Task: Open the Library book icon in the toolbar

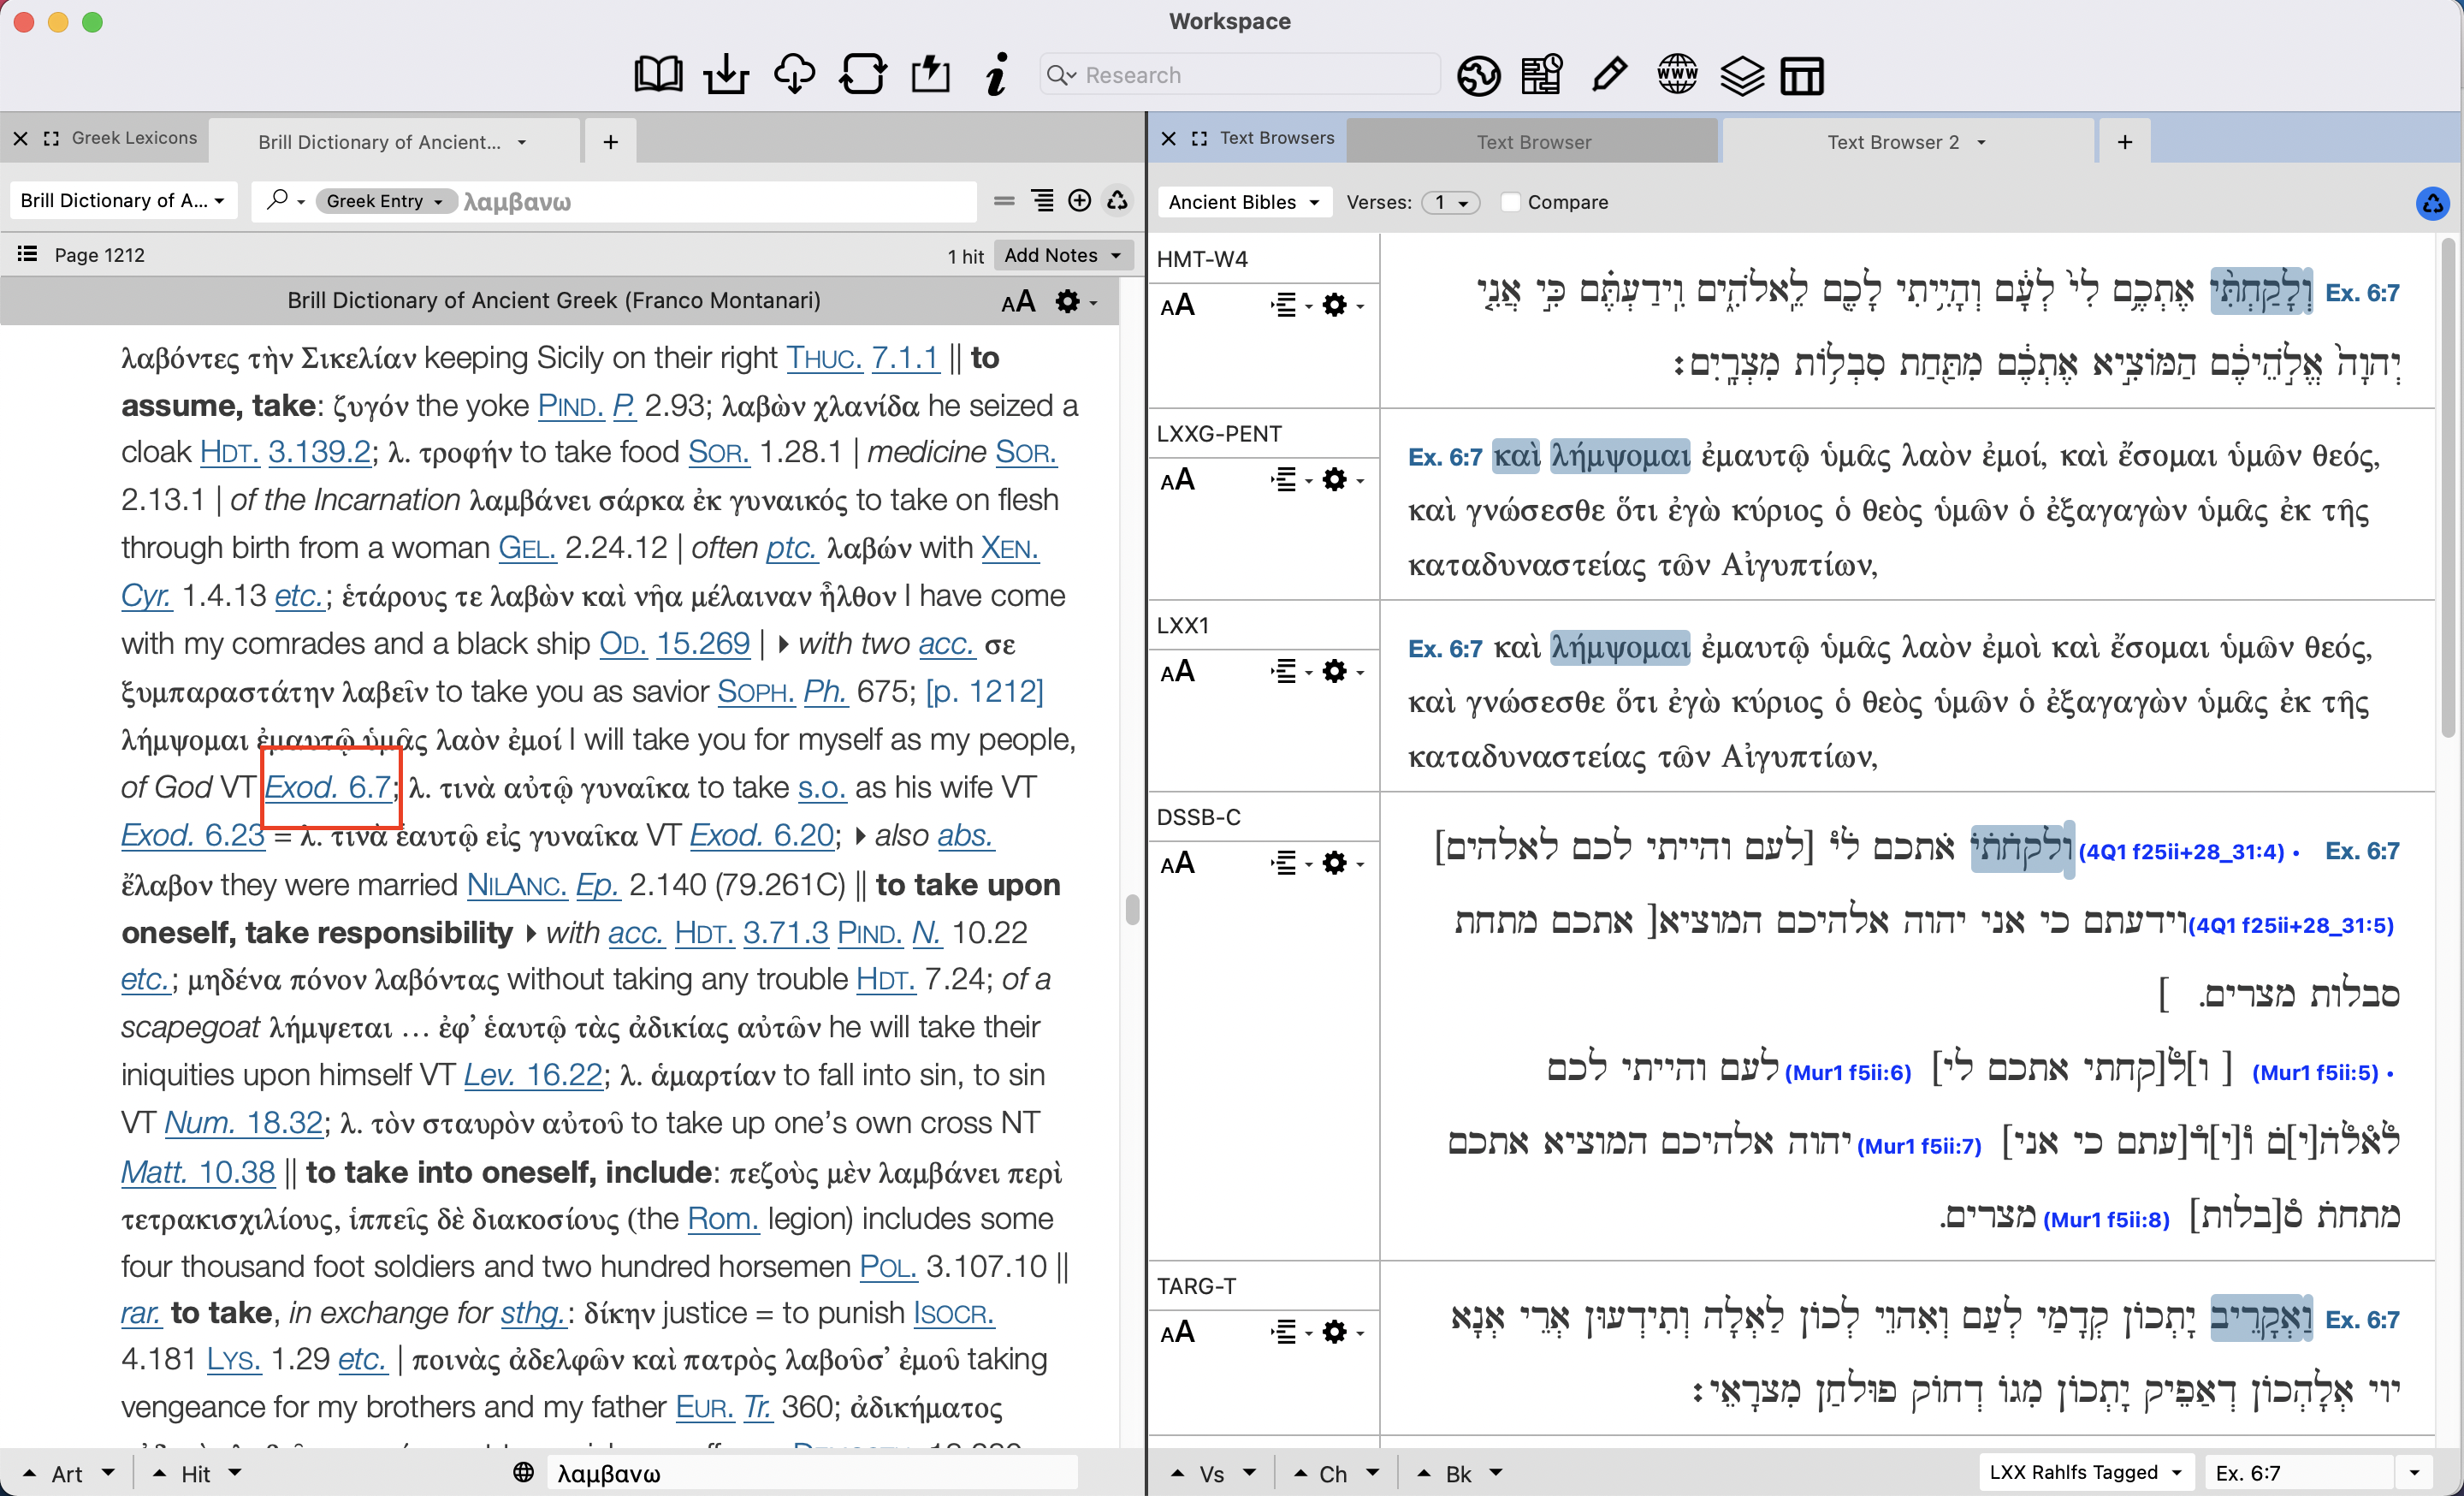Action: [x=657, y=75]
